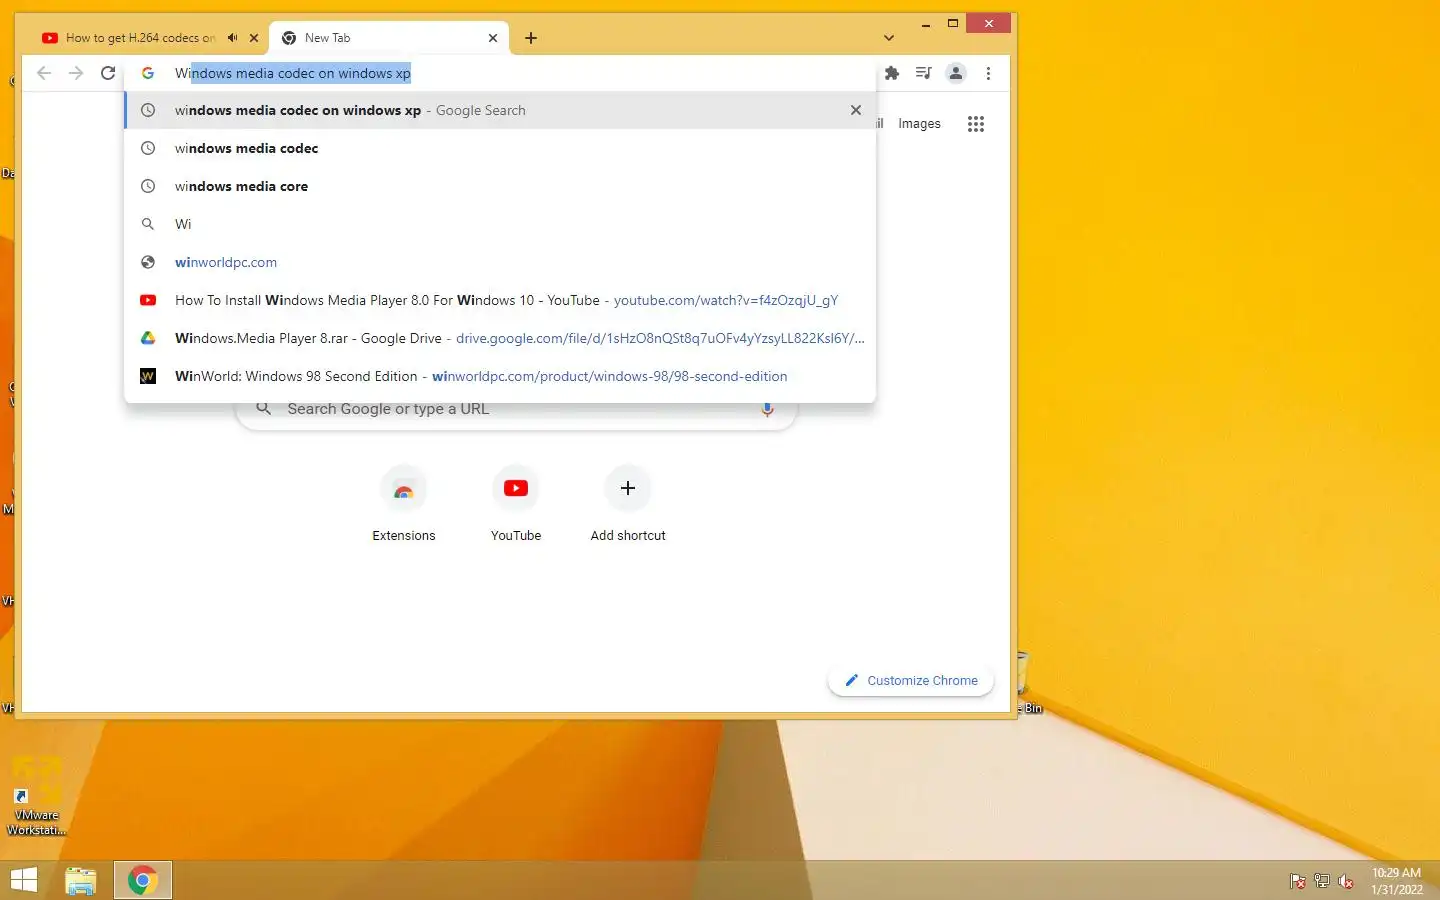The width and height of the screenshot is (1440, 900).
Task: Open the taskbar clock showing 10:29 AM
Action: (x=1396, y=881)
